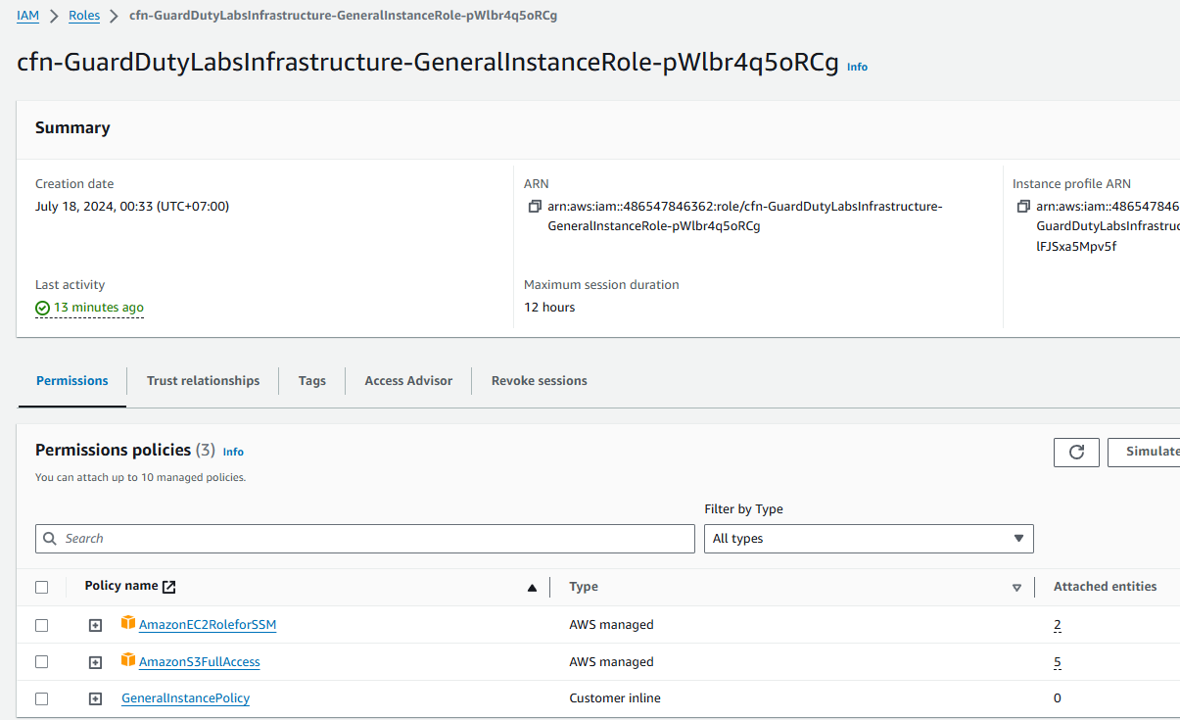Click attached entities count 5 for AmazonS3FullAccess
This screenshot has width=1180, height=720.
pyautogui.click(x=1057, y=662)
